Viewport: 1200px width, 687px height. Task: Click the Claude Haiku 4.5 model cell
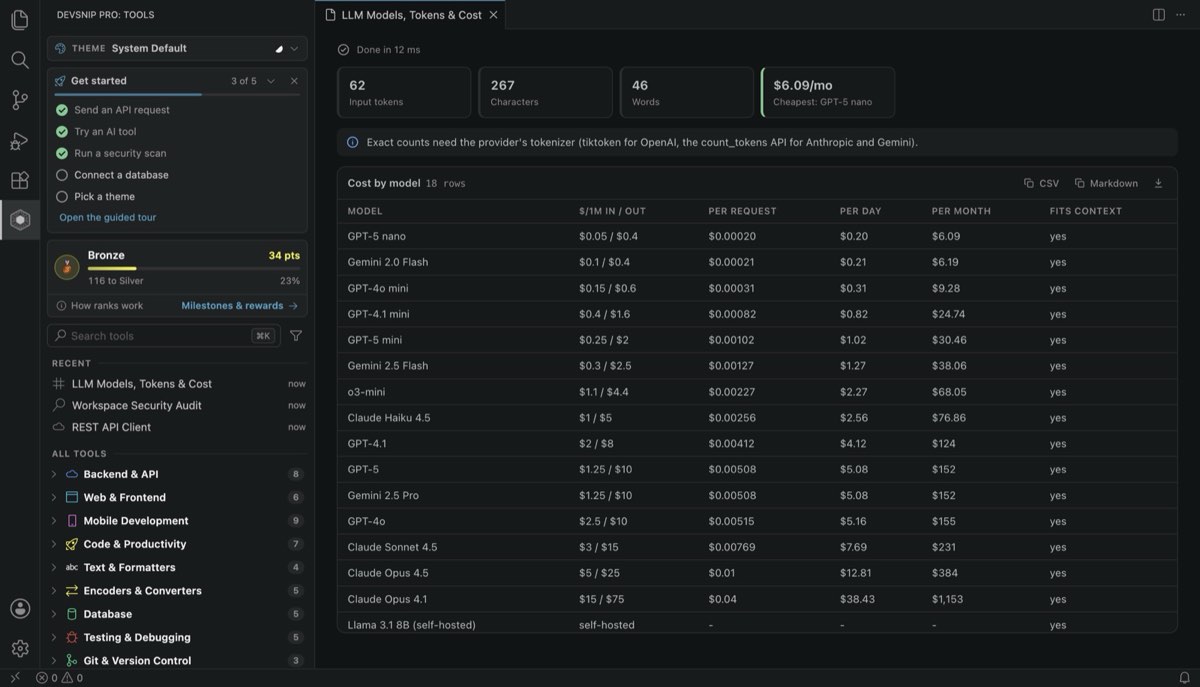[x=389, y=418]
